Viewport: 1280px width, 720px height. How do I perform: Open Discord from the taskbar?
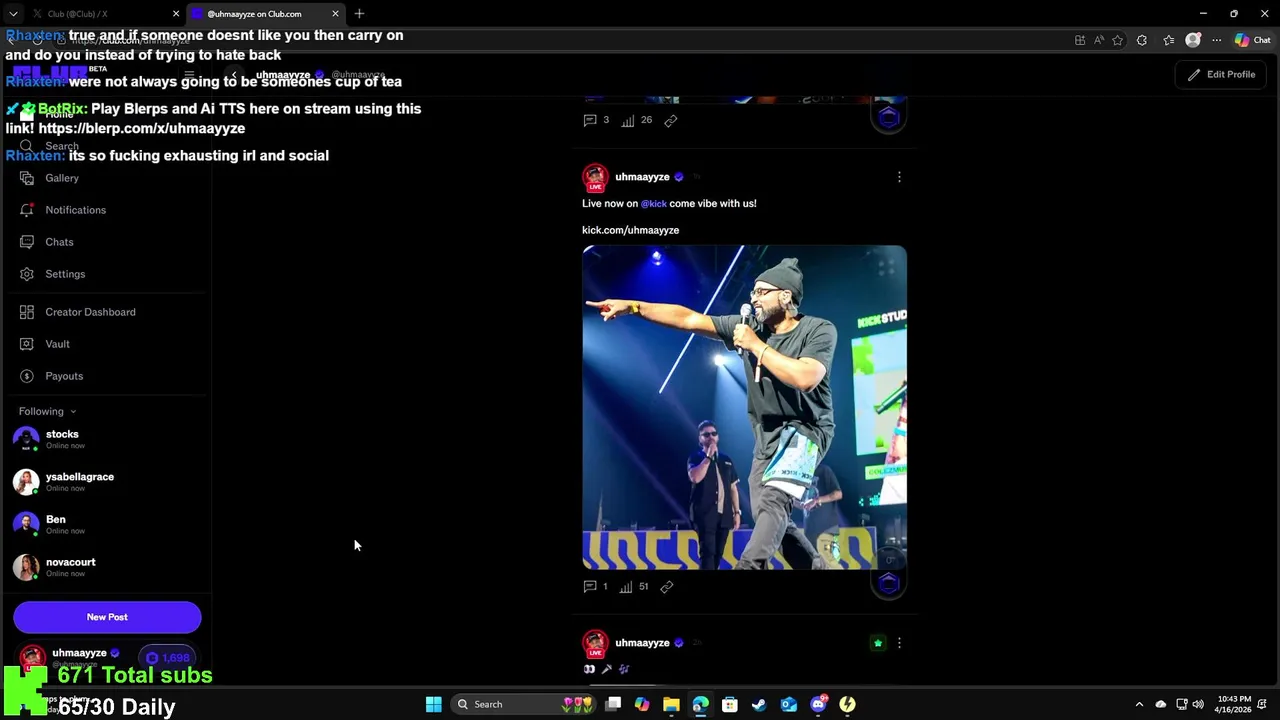point(818,704)
